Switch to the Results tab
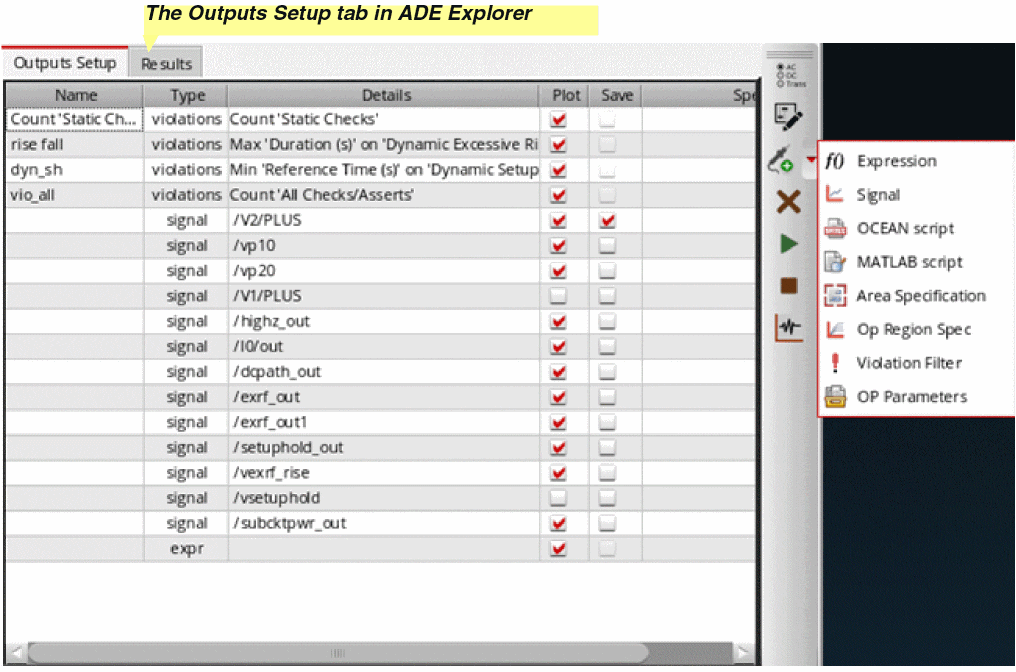The width and height of the screenshot is (1016, 672). point(166,64)
